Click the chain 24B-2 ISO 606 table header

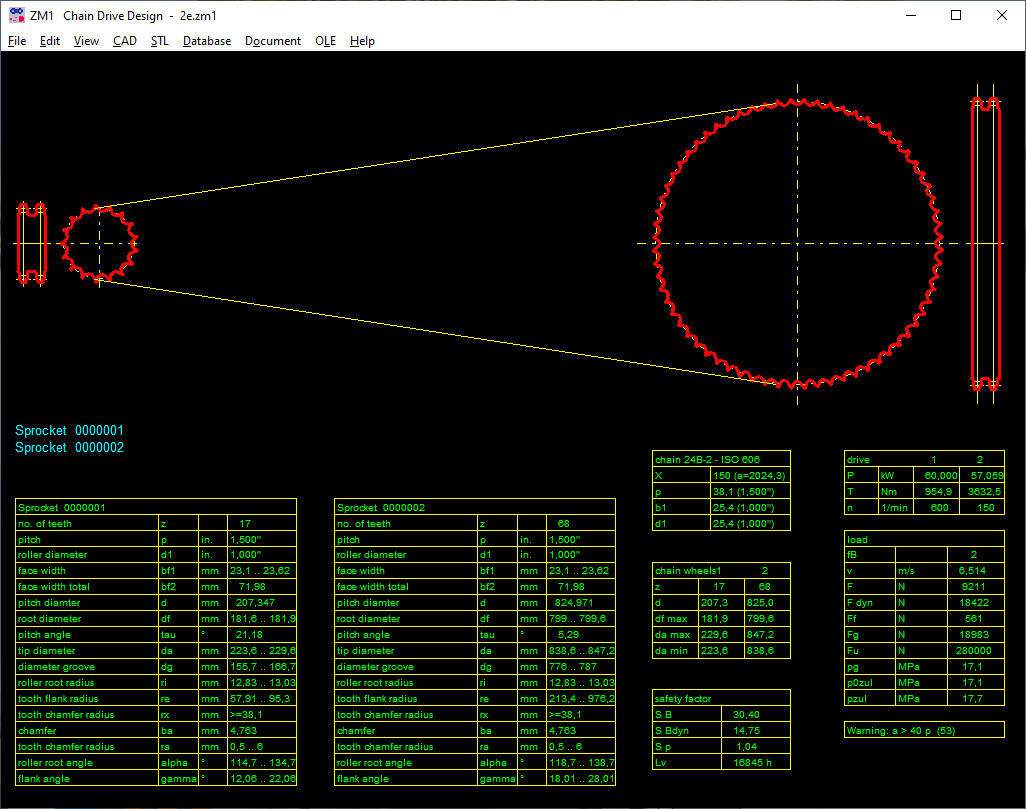click(708, 459)
